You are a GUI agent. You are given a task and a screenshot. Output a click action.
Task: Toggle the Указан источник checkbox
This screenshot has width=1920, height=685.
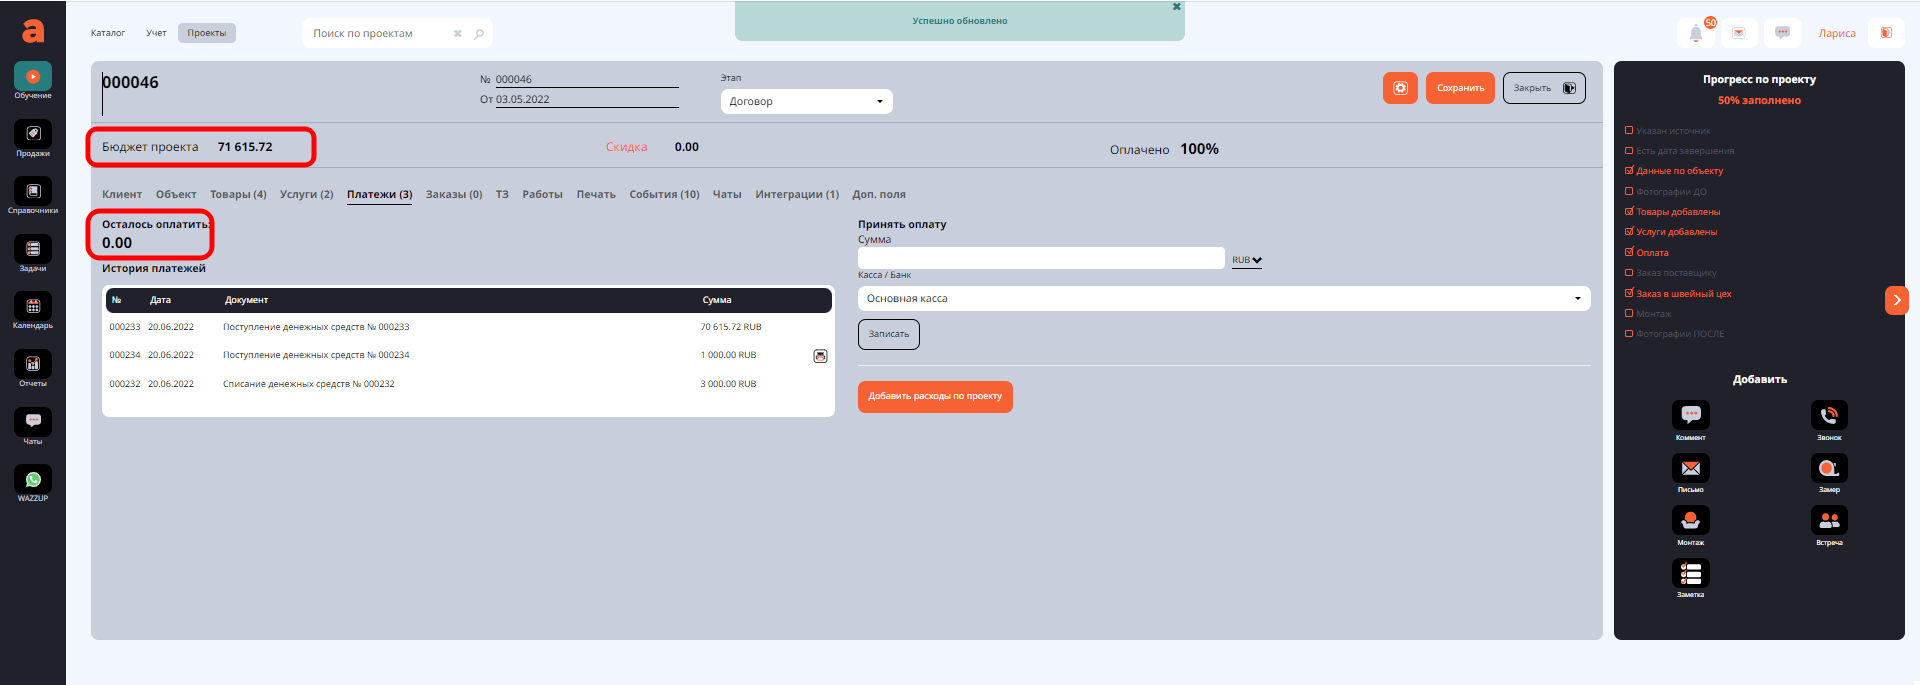click(1629, 130)
